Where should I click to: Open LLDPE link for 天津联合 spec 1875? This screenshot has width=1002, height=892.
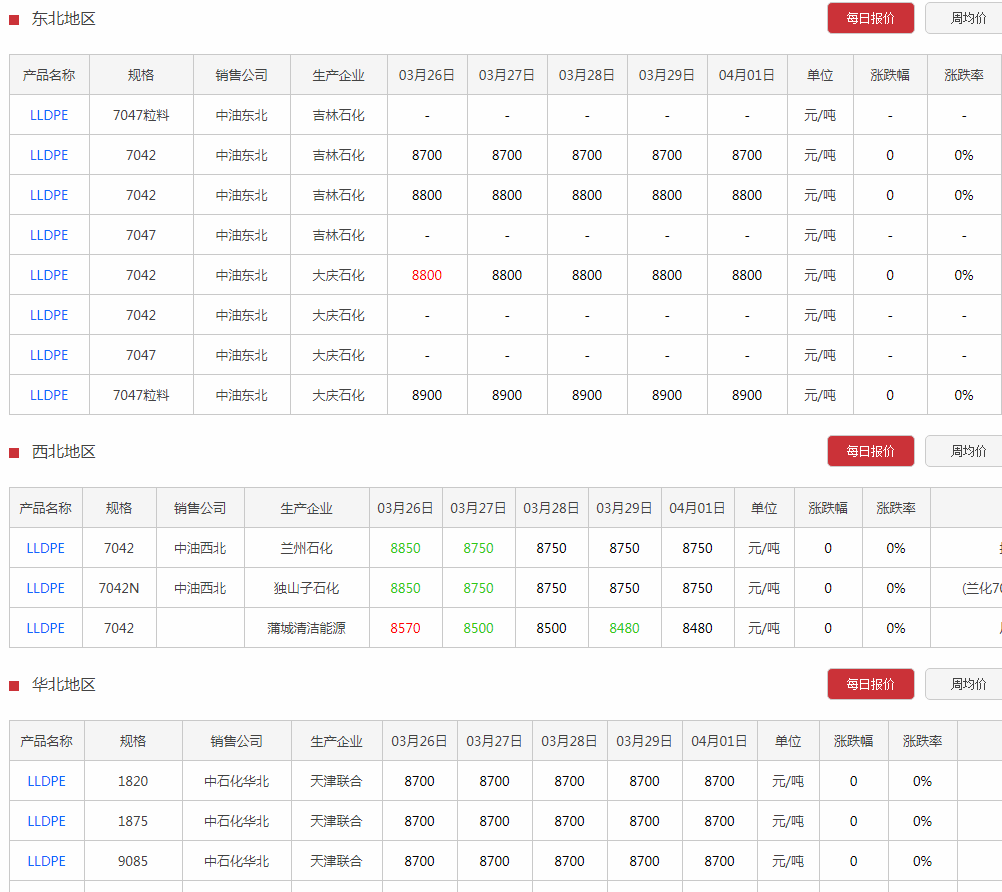(47, 821)
